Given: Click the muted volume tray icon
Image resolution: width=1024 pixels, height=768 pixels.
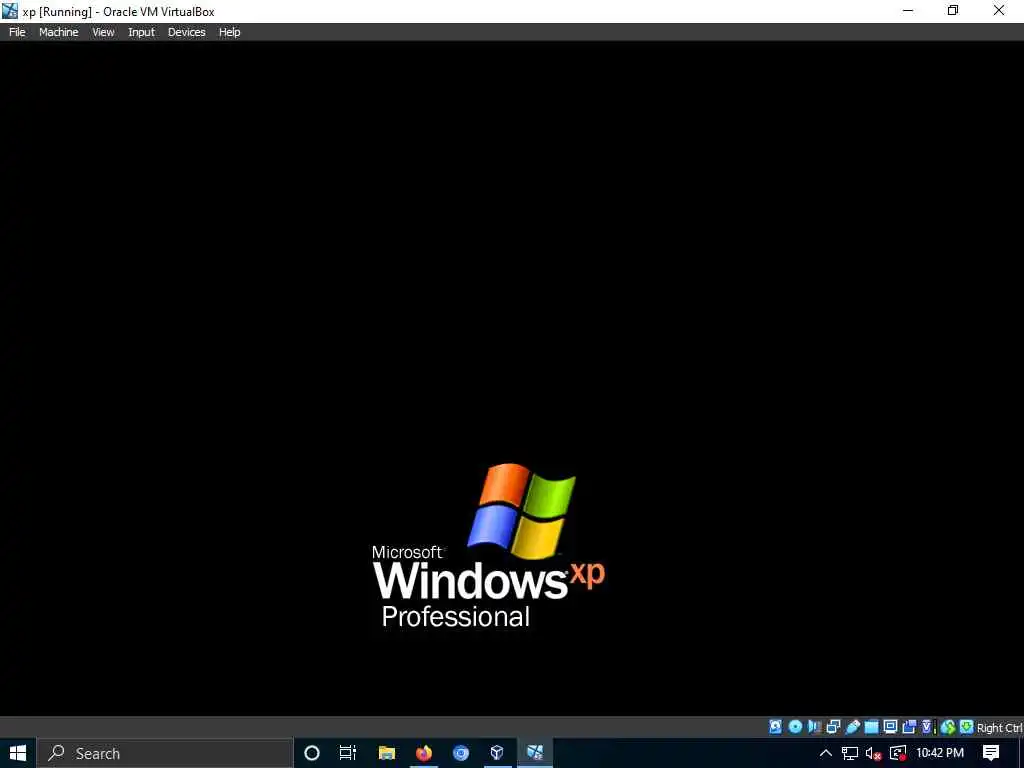Looking at the screenshot, I should click(x=873, y=754).
